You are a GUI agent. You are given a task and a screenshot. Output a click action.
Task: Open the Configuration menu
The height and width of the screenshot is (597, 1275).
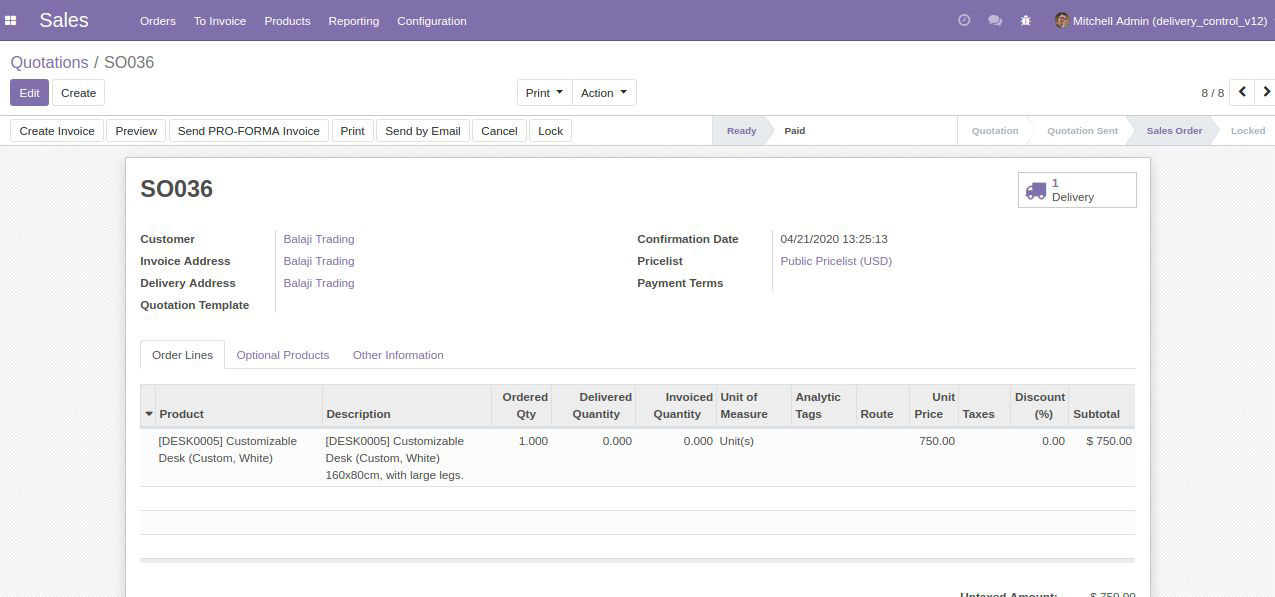click(x=432, y=21)
